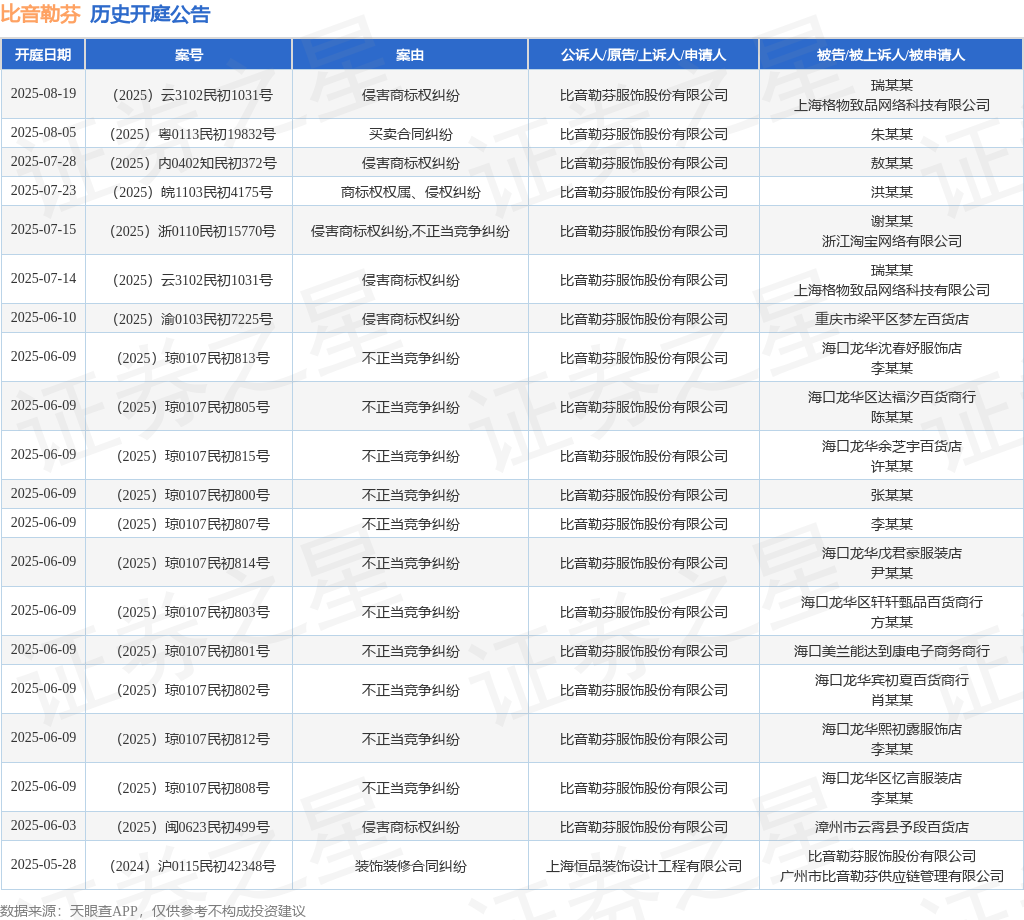This screenshot has width=1024, height=920.
Task: Click defendant 海口美兰能达到康电子商务商行
Action: coord(891,652)
